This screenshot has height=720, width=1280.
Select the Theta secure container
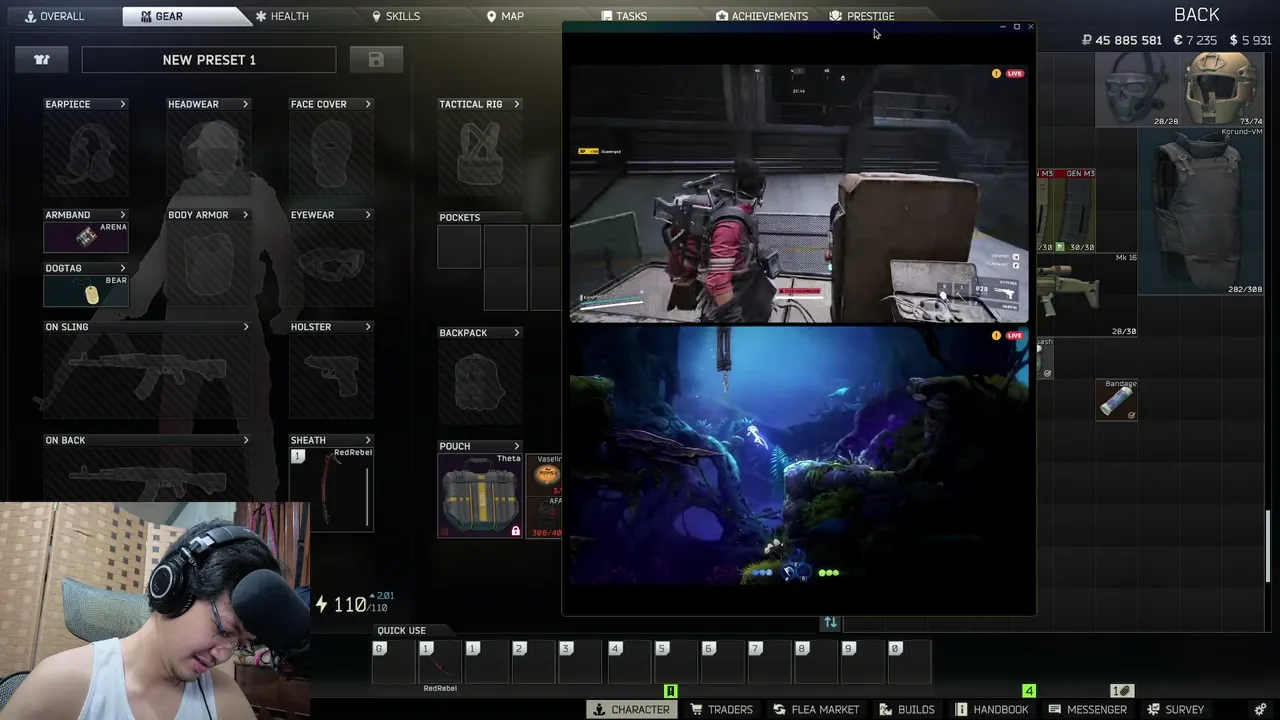(x=481, y=495)
